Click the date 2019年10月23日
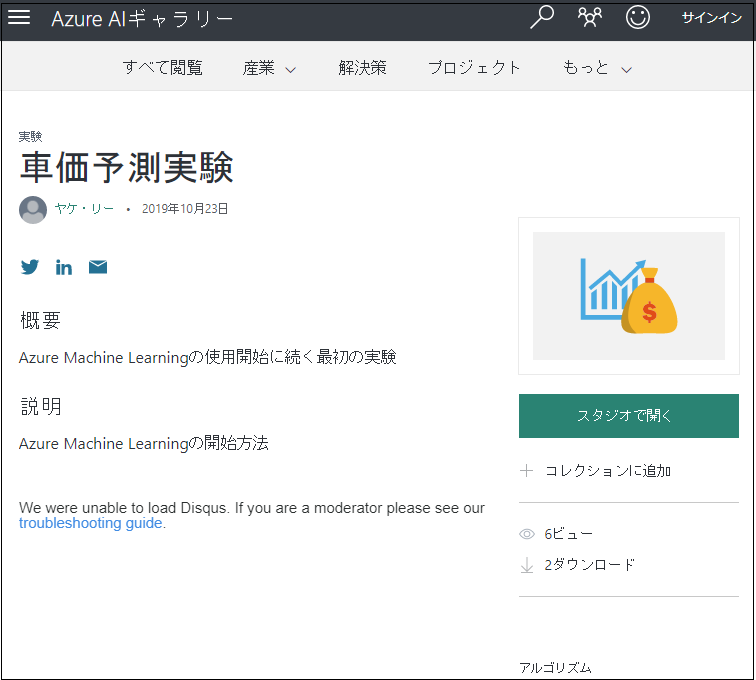This screenshot has width=756, height=680. pyautogui.click(x=185, y=209)
